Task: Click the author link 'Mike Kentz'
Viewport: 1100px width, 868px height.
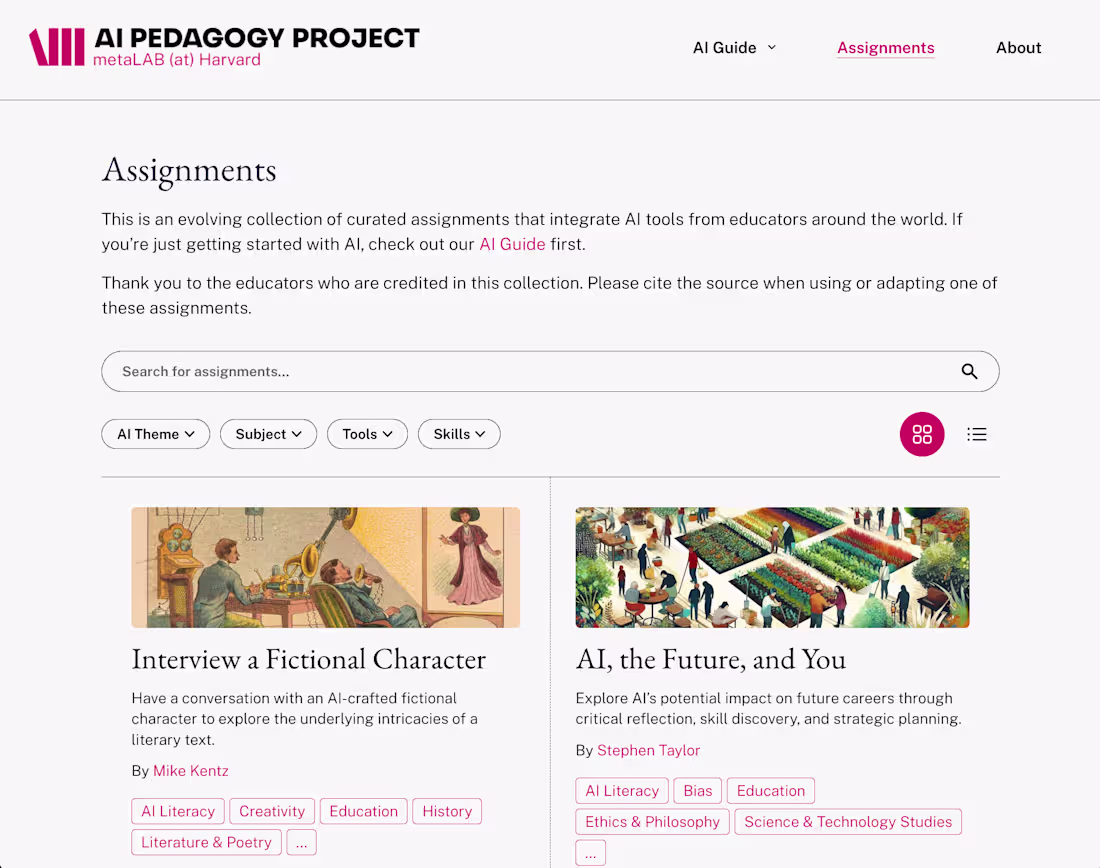Action: pyautogui.click(x=190, y=770)
